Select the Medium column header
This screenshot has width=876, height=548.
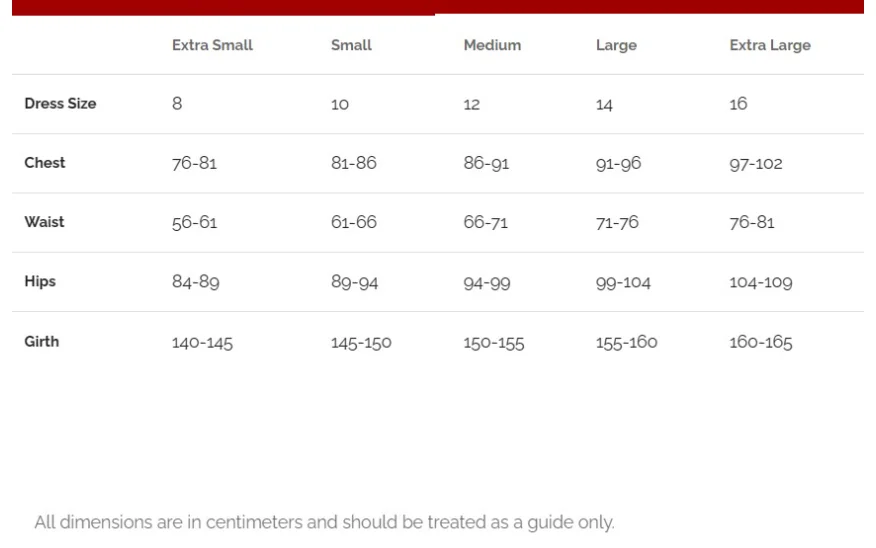tap(492, 45)
